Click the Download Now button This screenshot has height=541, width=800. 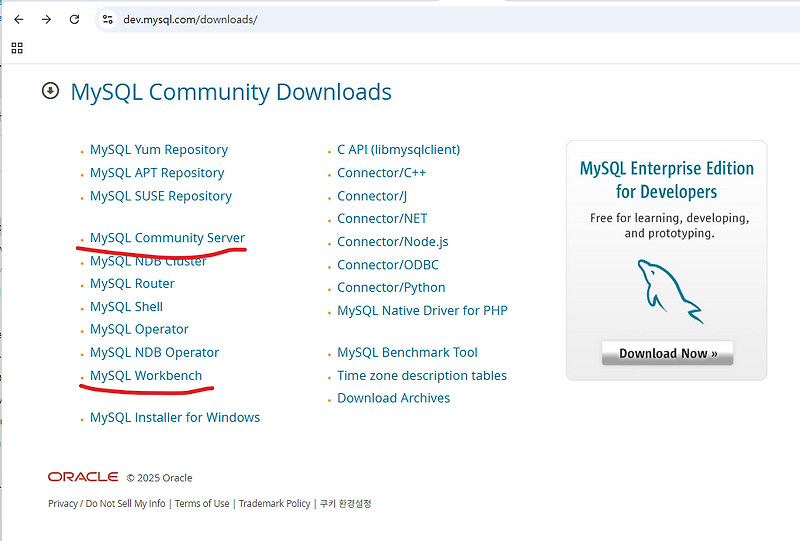point(667,353)
